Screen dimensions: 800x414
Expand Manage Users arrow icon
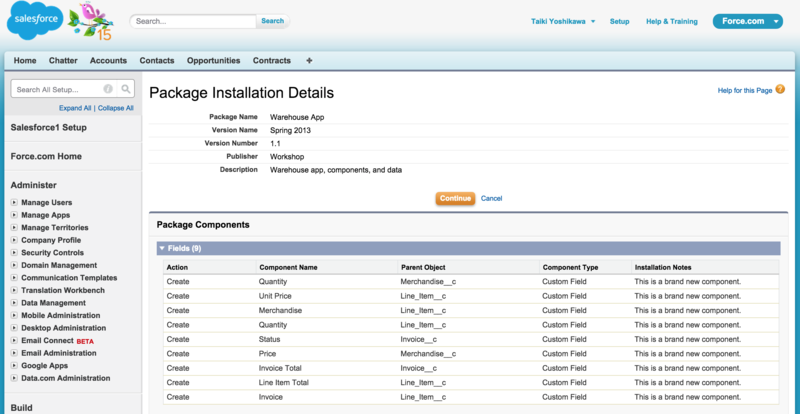coord(14,203)
